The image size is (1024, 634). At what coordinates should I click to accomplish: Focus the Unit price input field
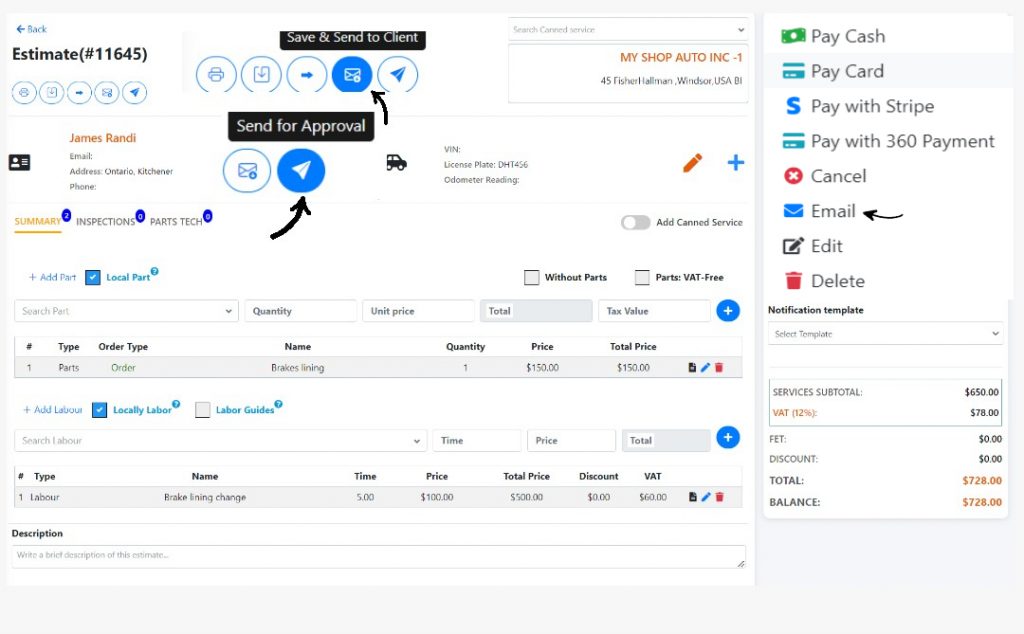point(418,311)
